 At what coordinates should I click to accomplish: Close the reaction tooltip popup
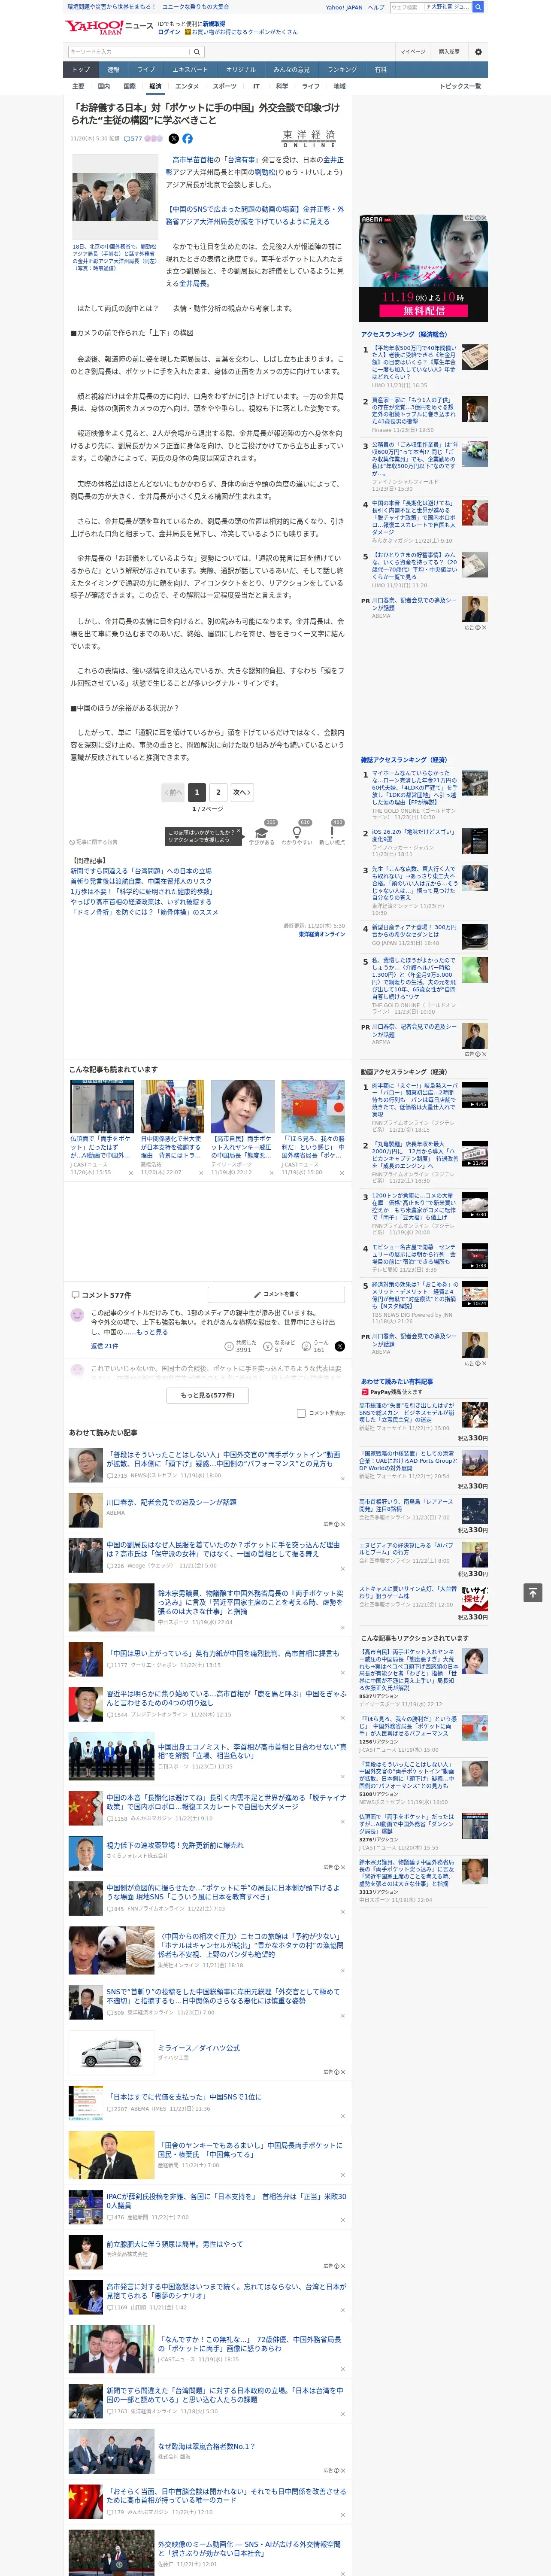tap(240, 831)
